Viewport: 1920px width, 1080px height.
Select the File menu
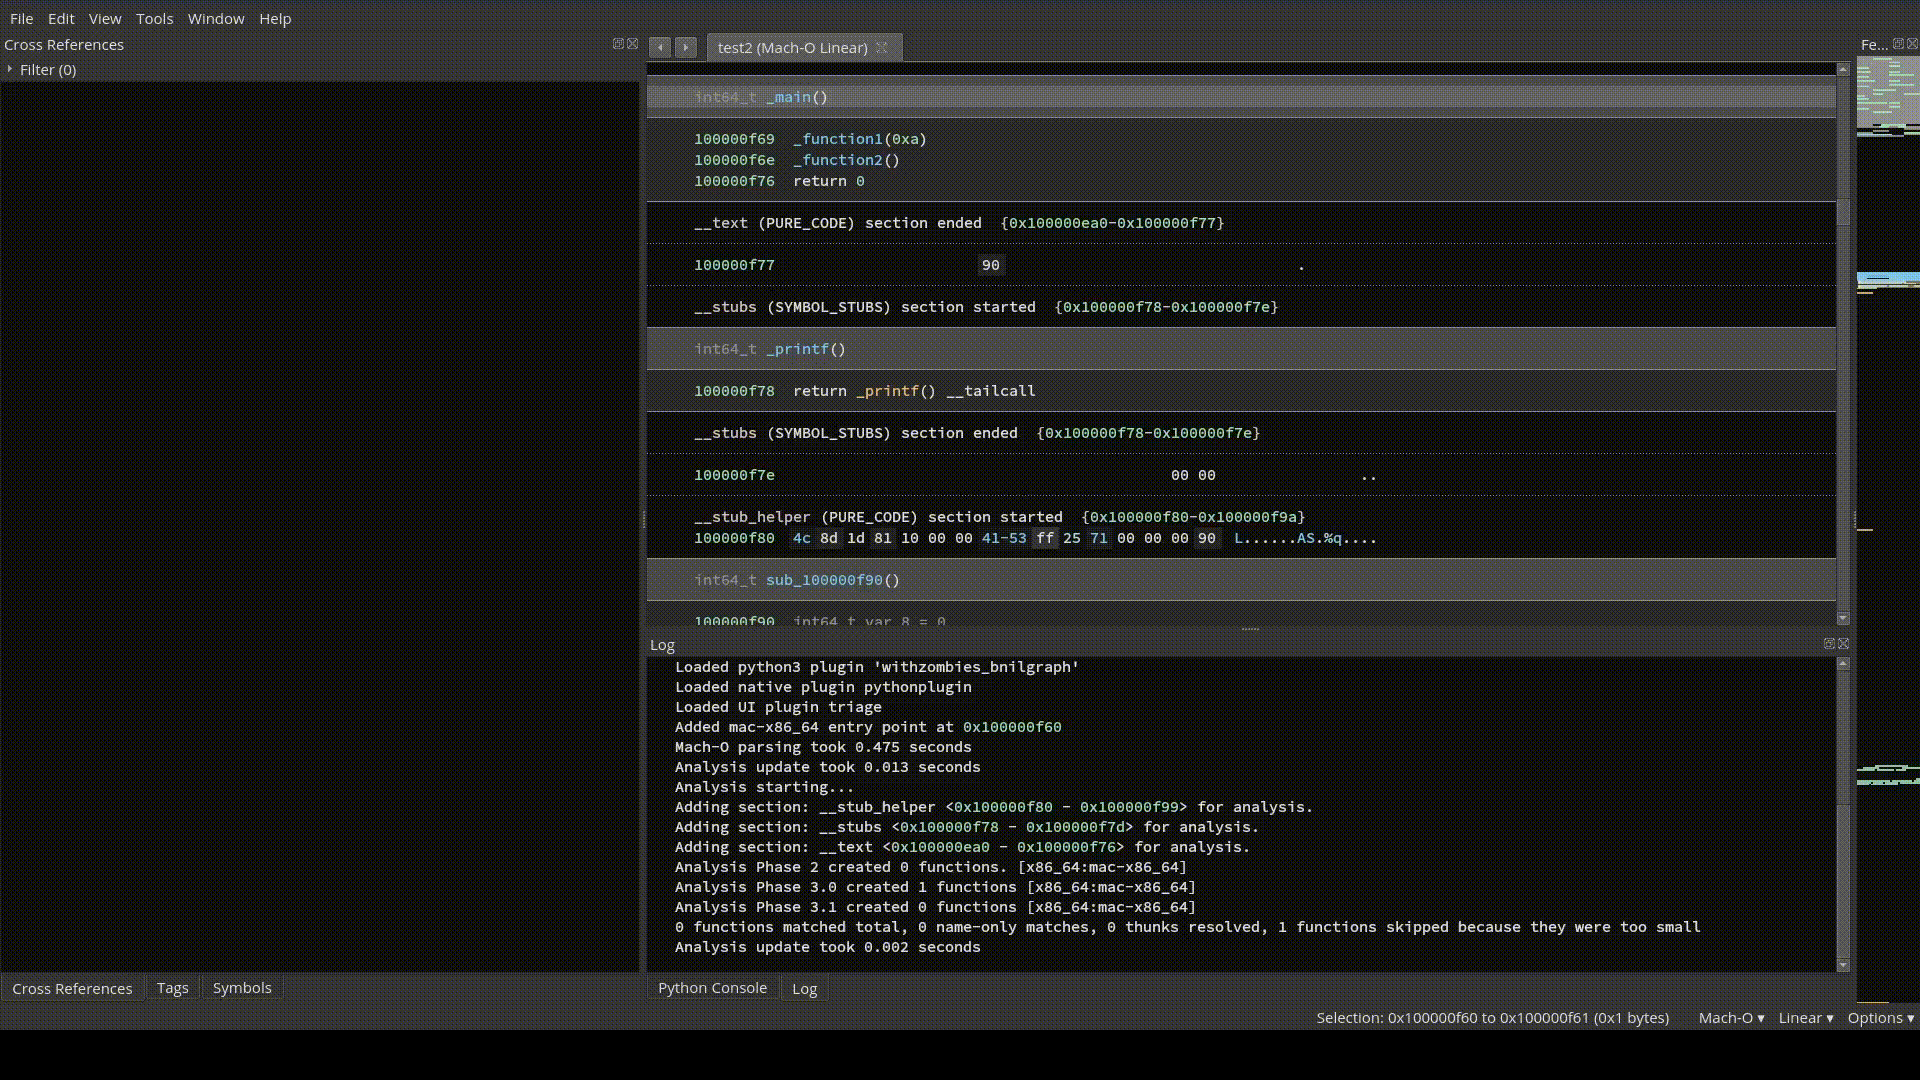coord(21,17)
